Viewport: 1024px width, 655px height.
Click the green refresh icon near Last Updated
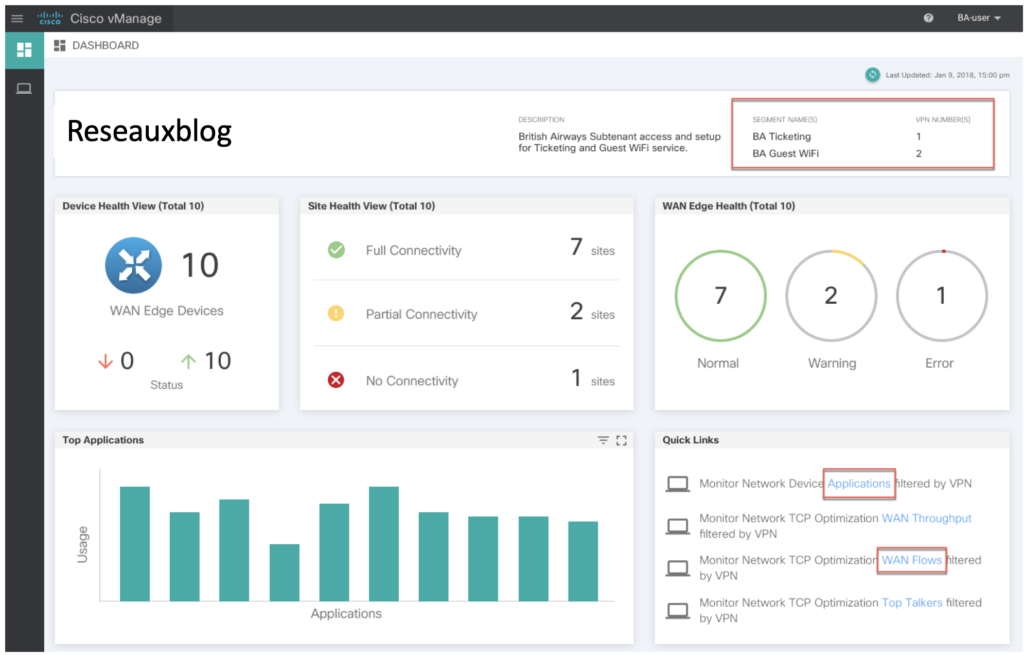[x=872, y=74]
